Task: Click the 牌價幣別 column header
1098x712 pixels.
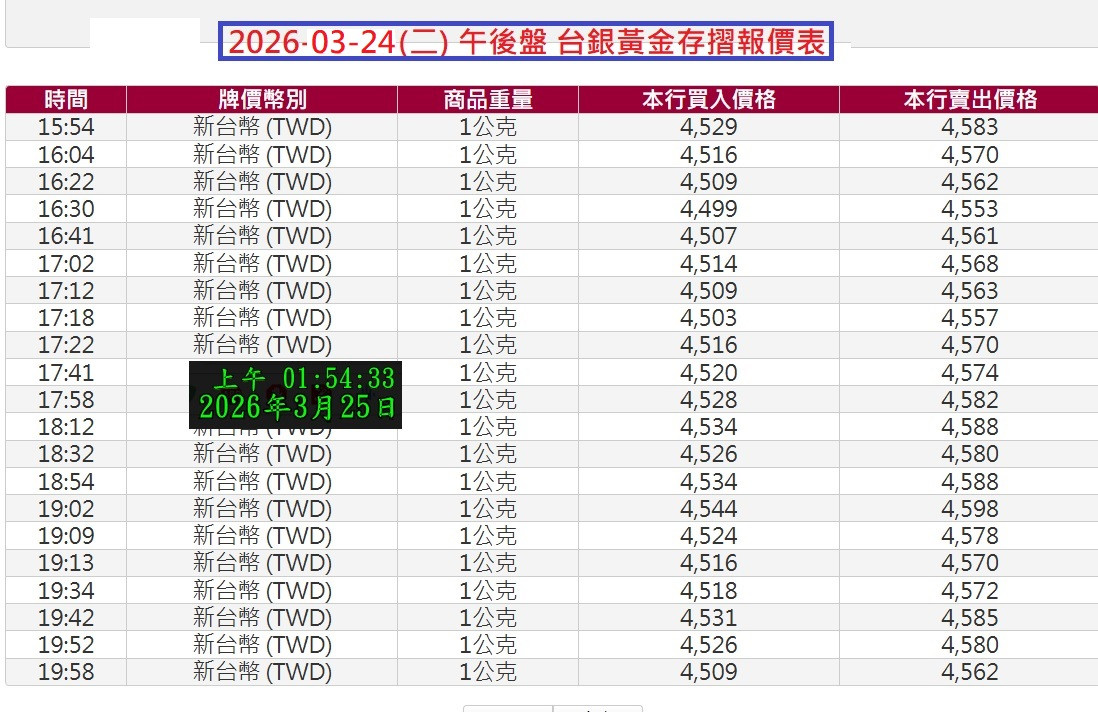Action: [262, 99]
